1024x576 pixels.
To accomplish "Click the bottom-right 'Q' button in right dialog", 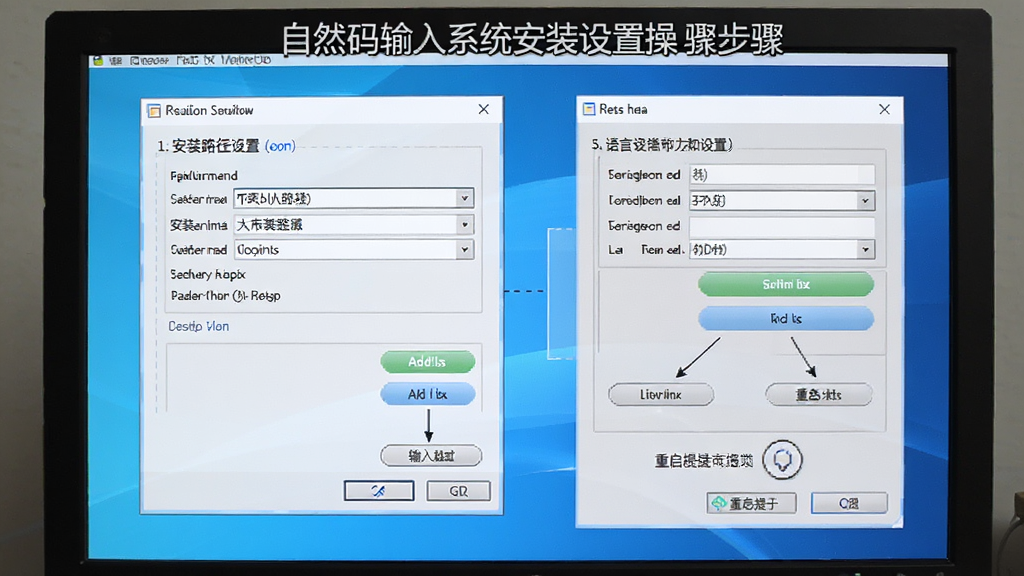I will pos(849,504).
